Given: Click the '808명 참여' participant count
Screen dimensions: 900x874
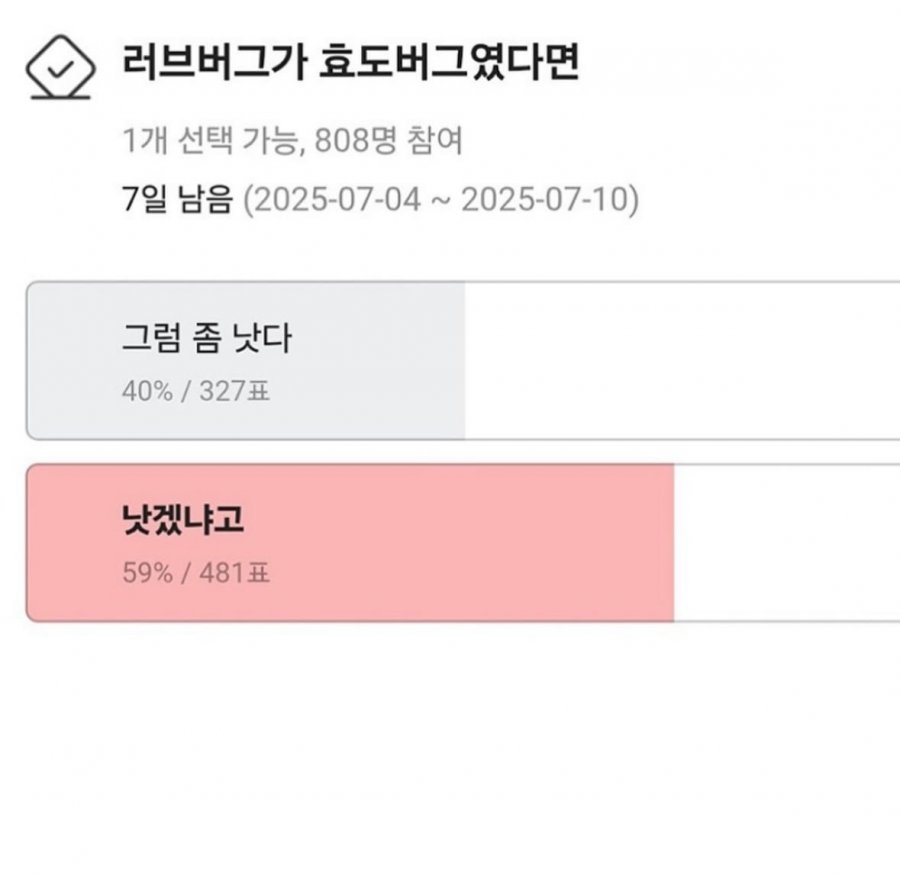Looking at the screenshot, I should pos(389,140).
